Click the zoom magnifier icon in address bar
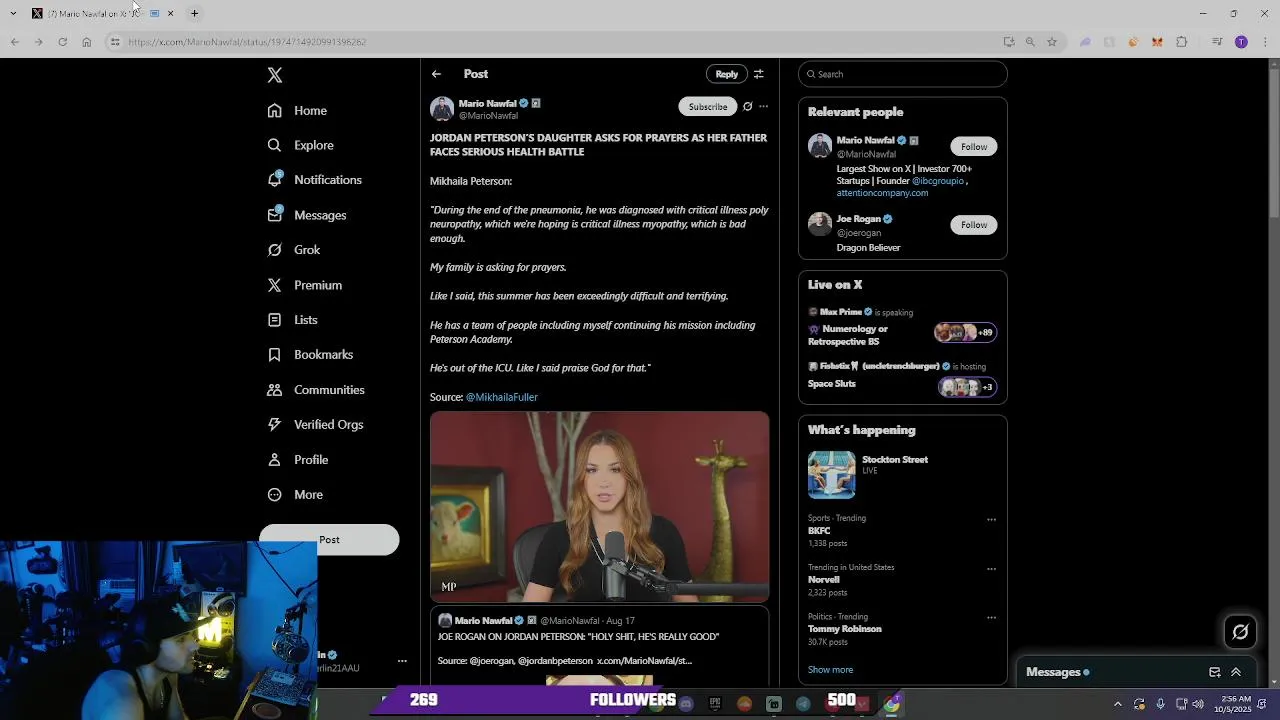Screen dimensions: 1280x720 (1030, 42)
